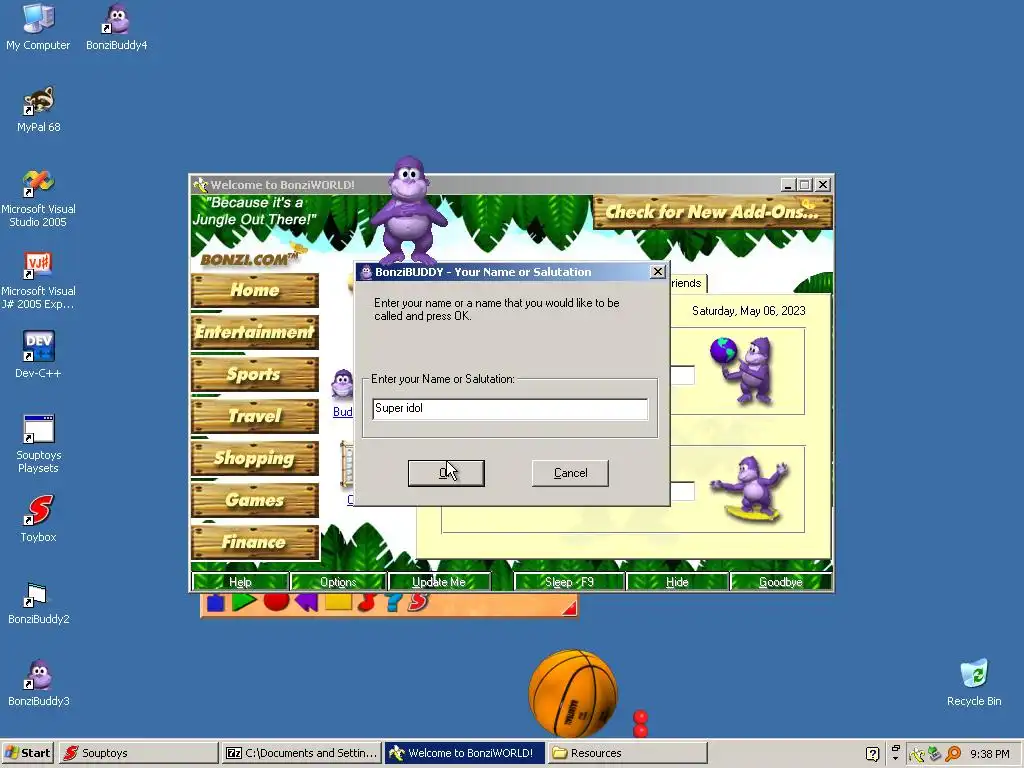This screenshot has width=1024, height=768.
Task: Click the orange basketball toy on desktop
Action: pos(573,693)
